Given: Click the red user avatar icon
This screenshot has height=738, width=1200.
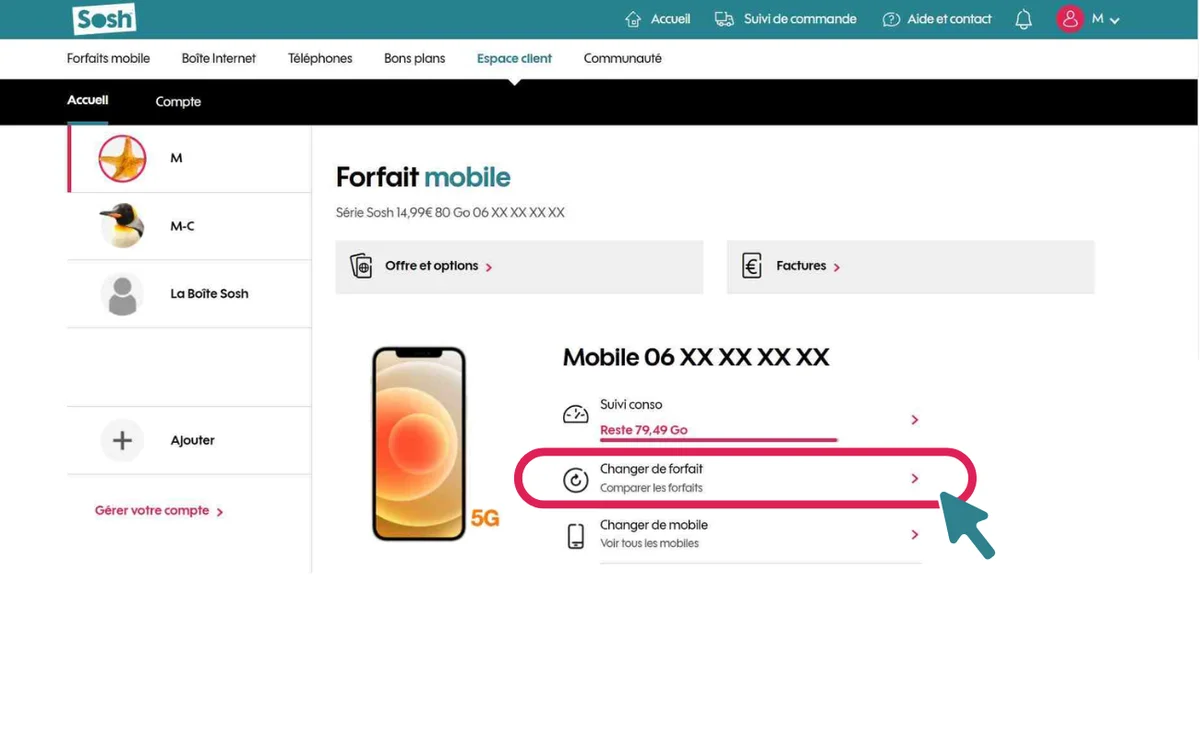Looking at the screenshot, I should pyautogui.click(x=1070, y=19).
